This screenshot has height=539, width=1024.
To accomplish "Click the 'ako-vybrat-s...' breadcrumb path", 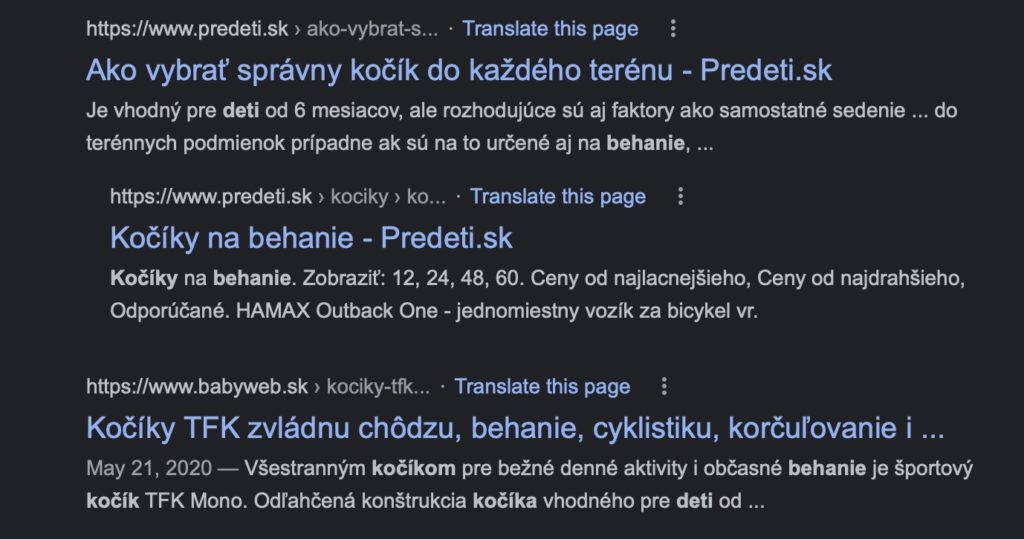I will [x=372, y=29].
